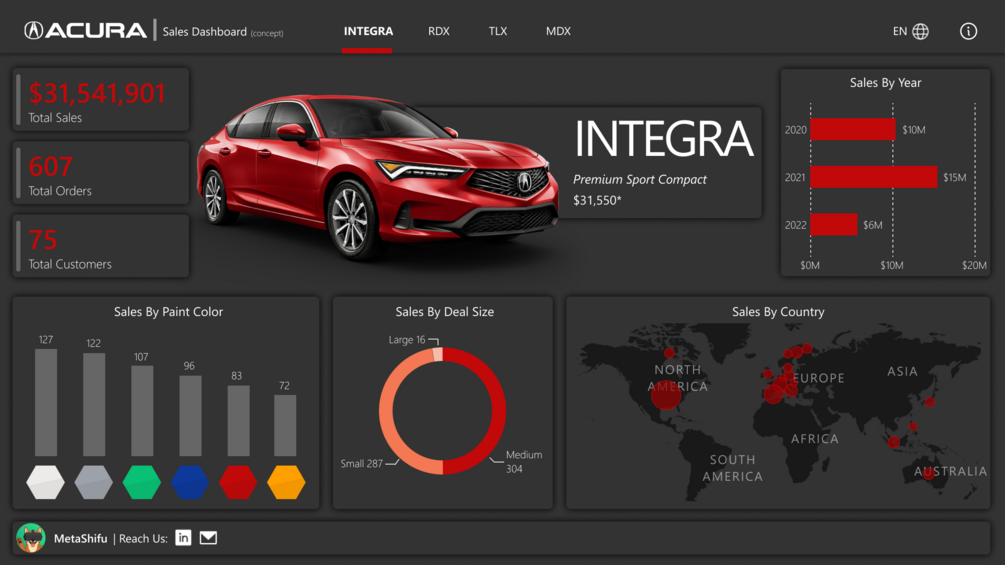Click the $15M value label

(954, 177)
